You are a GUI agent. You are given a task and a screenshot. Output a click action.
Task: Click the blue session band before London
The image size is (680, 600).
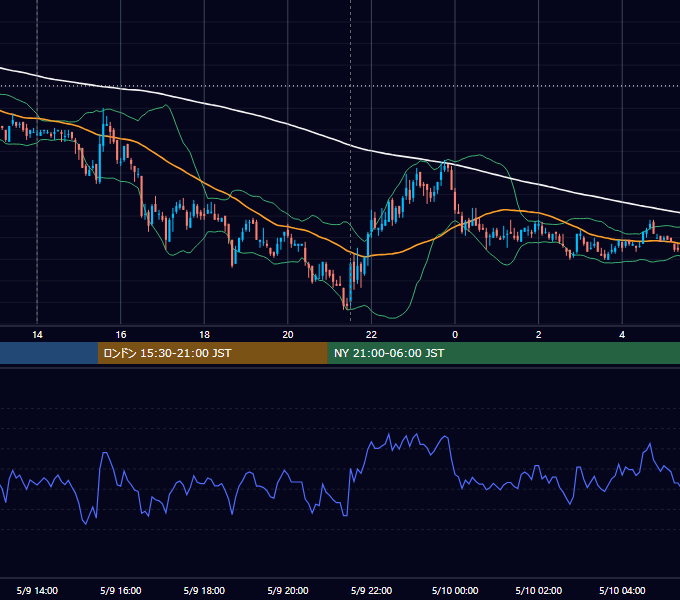click(x=49, y=353)
